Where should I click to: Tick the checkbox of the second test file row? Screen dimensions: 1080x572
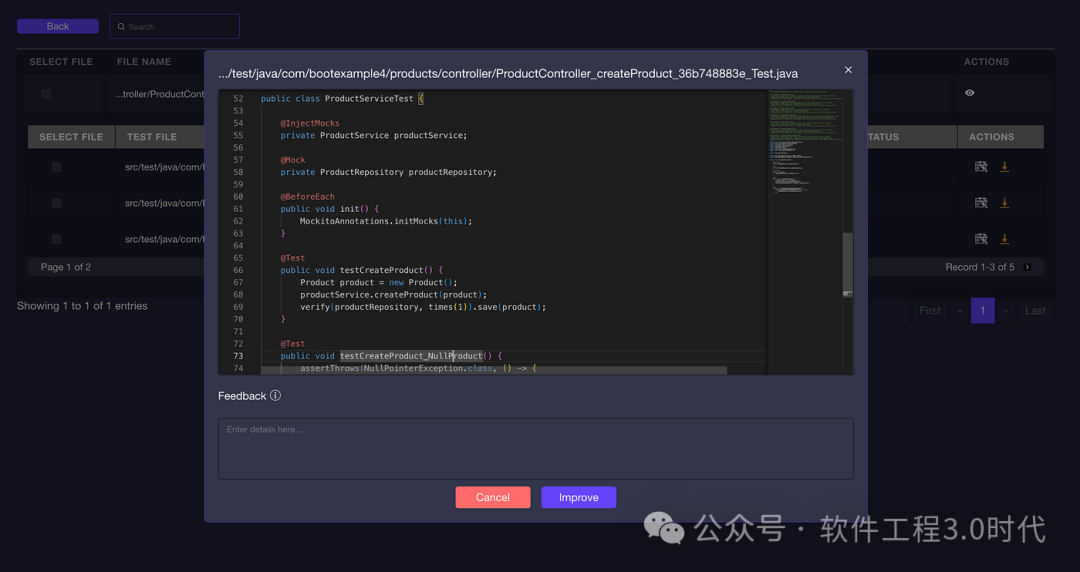pyautogui.click(x=56, y=203)
